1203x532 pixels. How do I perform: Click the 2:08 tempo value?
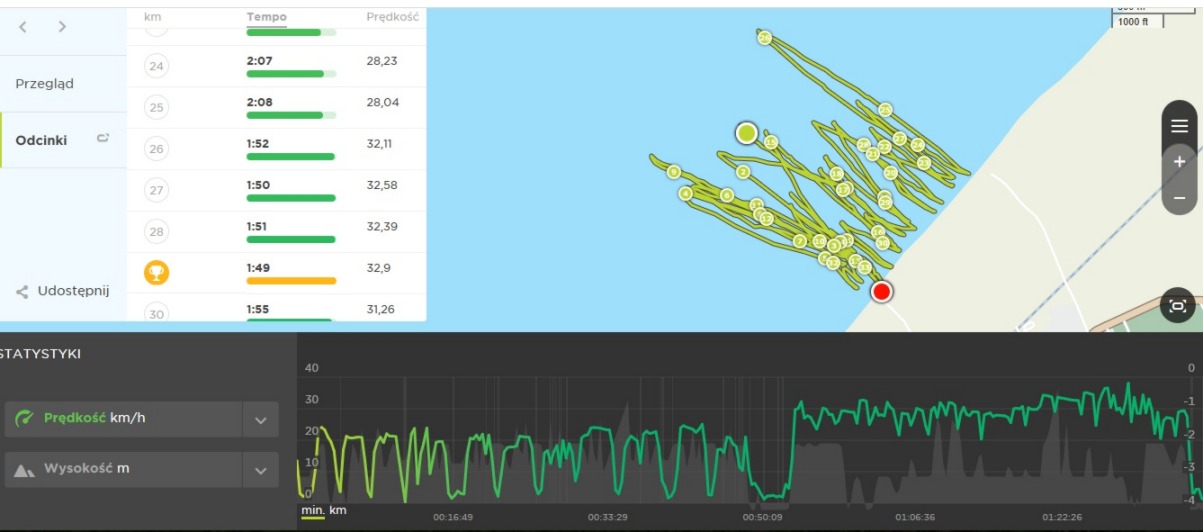pos(259,102)
